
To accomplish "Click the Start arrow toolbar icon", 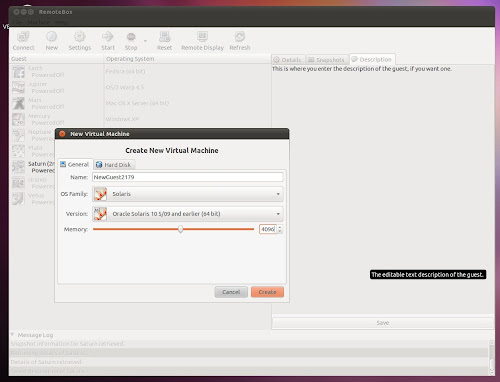I will point(108,36).
